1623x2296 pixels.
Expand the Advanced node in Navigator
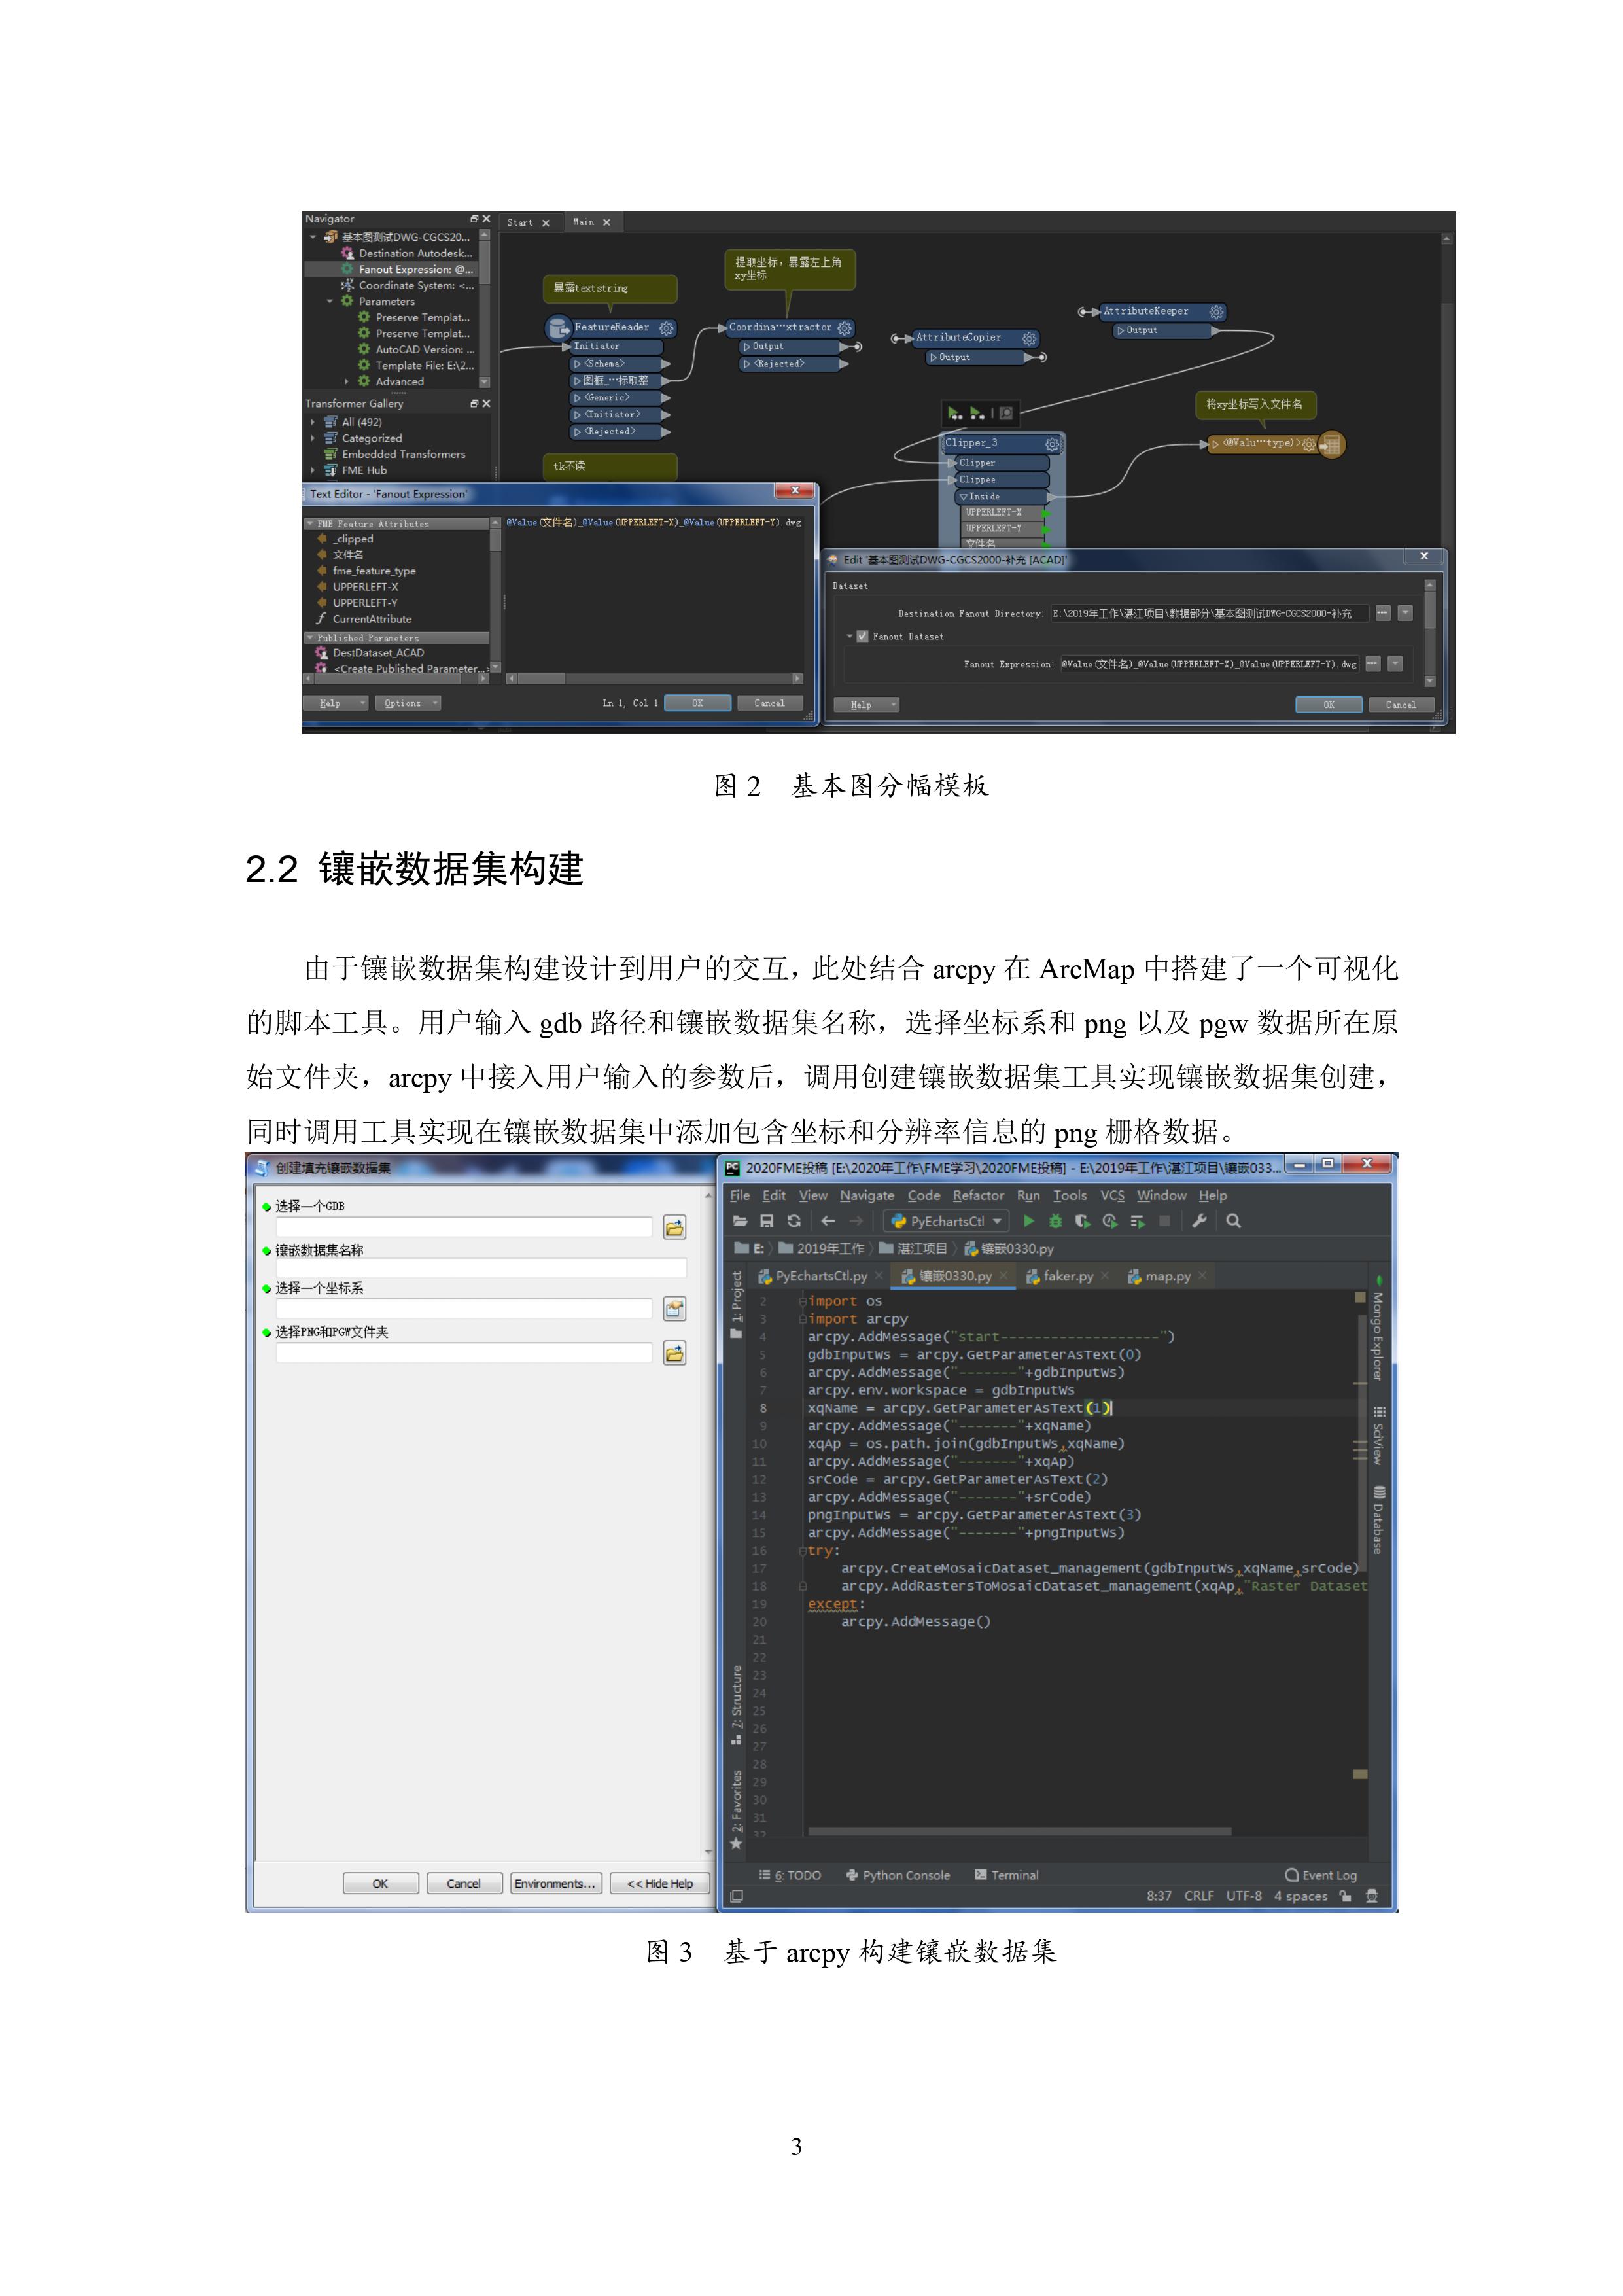pyautogui.click(x=346, y=381)
